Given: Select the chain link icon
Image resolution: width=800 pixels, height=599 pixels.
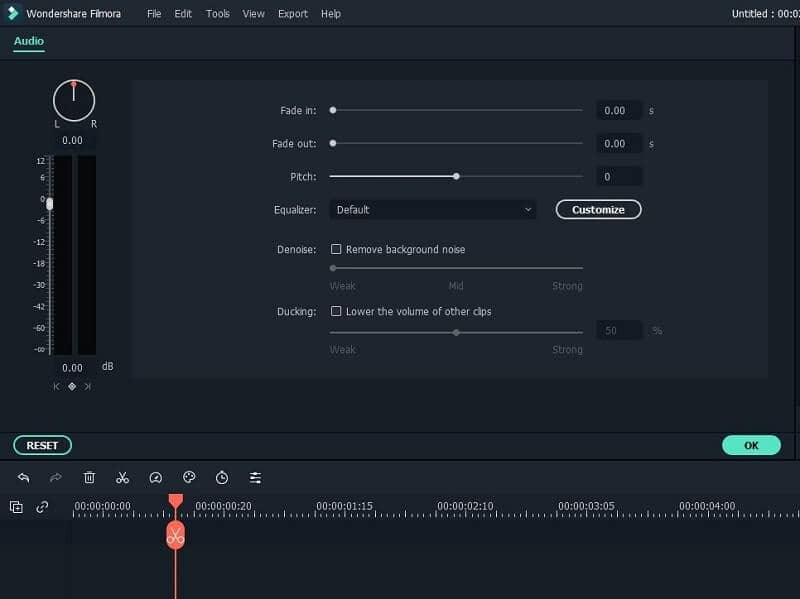Looking at the screenshot, I should point(41,507).
